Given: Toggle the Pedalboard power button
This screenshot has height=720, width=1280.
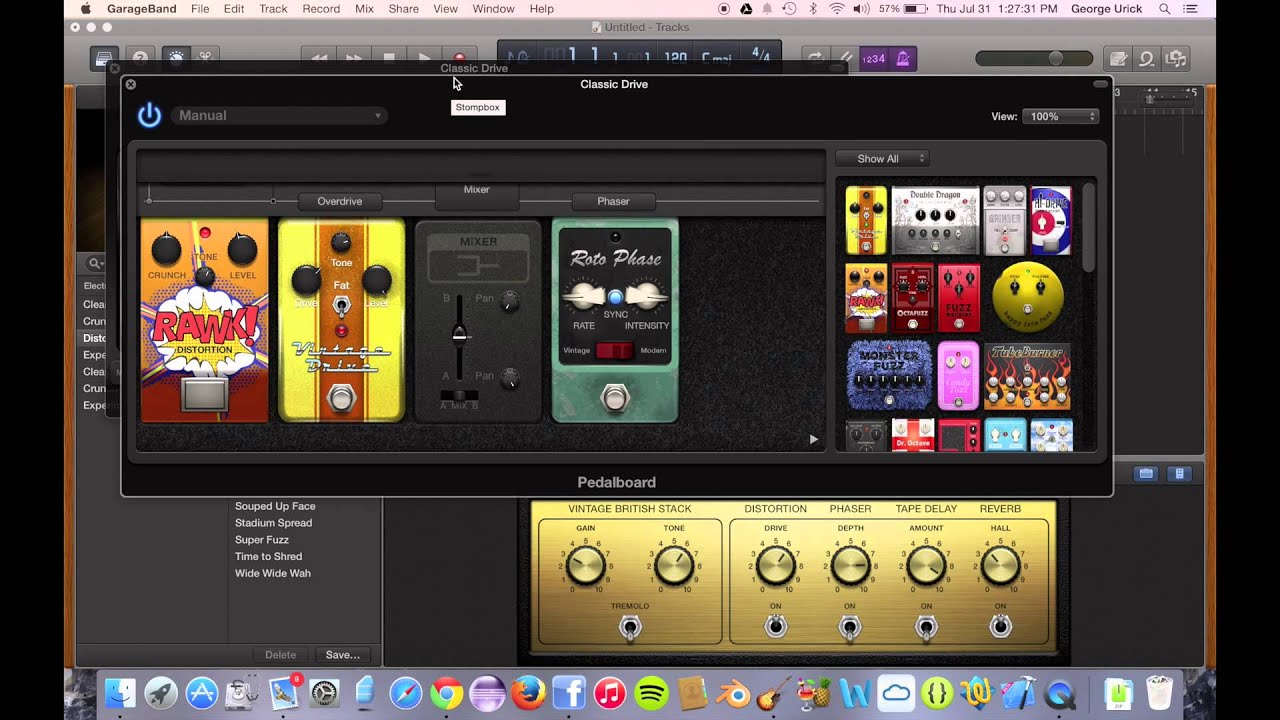Looking at the screenshot, I should pyautogui.click(x=149, y=115).
